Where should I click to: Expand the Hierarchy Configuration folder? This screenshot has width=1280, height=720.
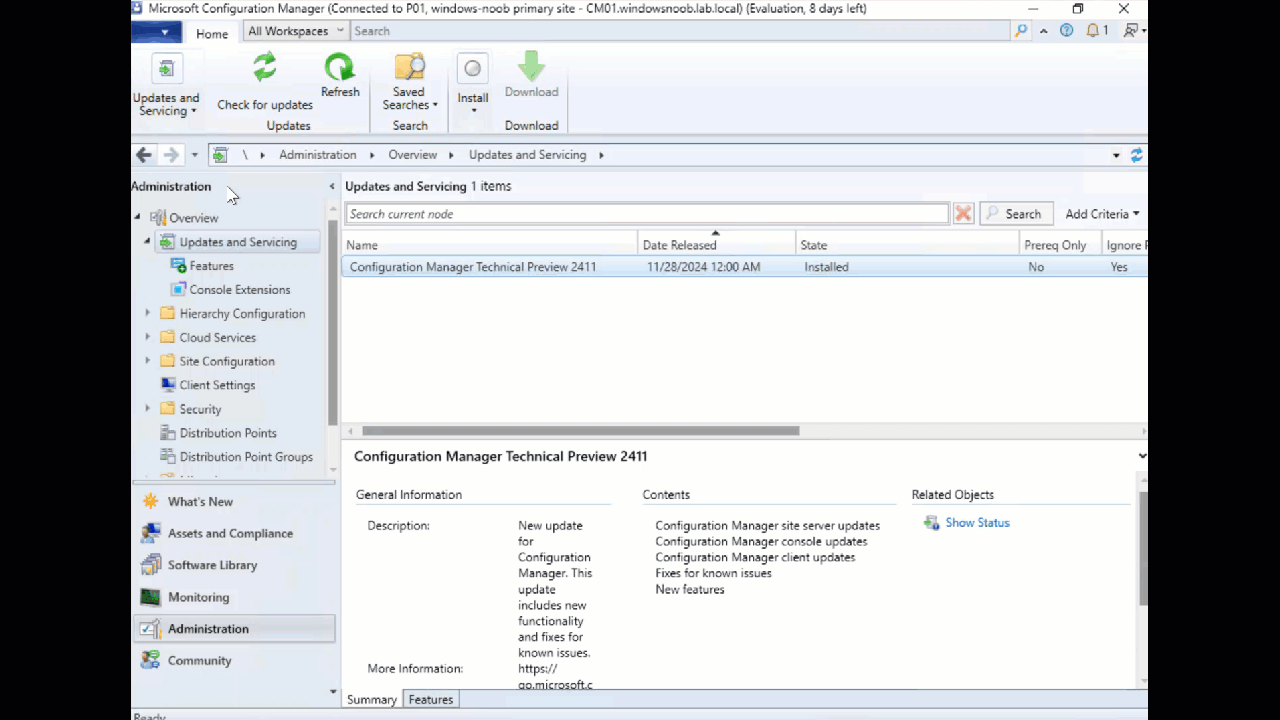[x=148, y=314]
